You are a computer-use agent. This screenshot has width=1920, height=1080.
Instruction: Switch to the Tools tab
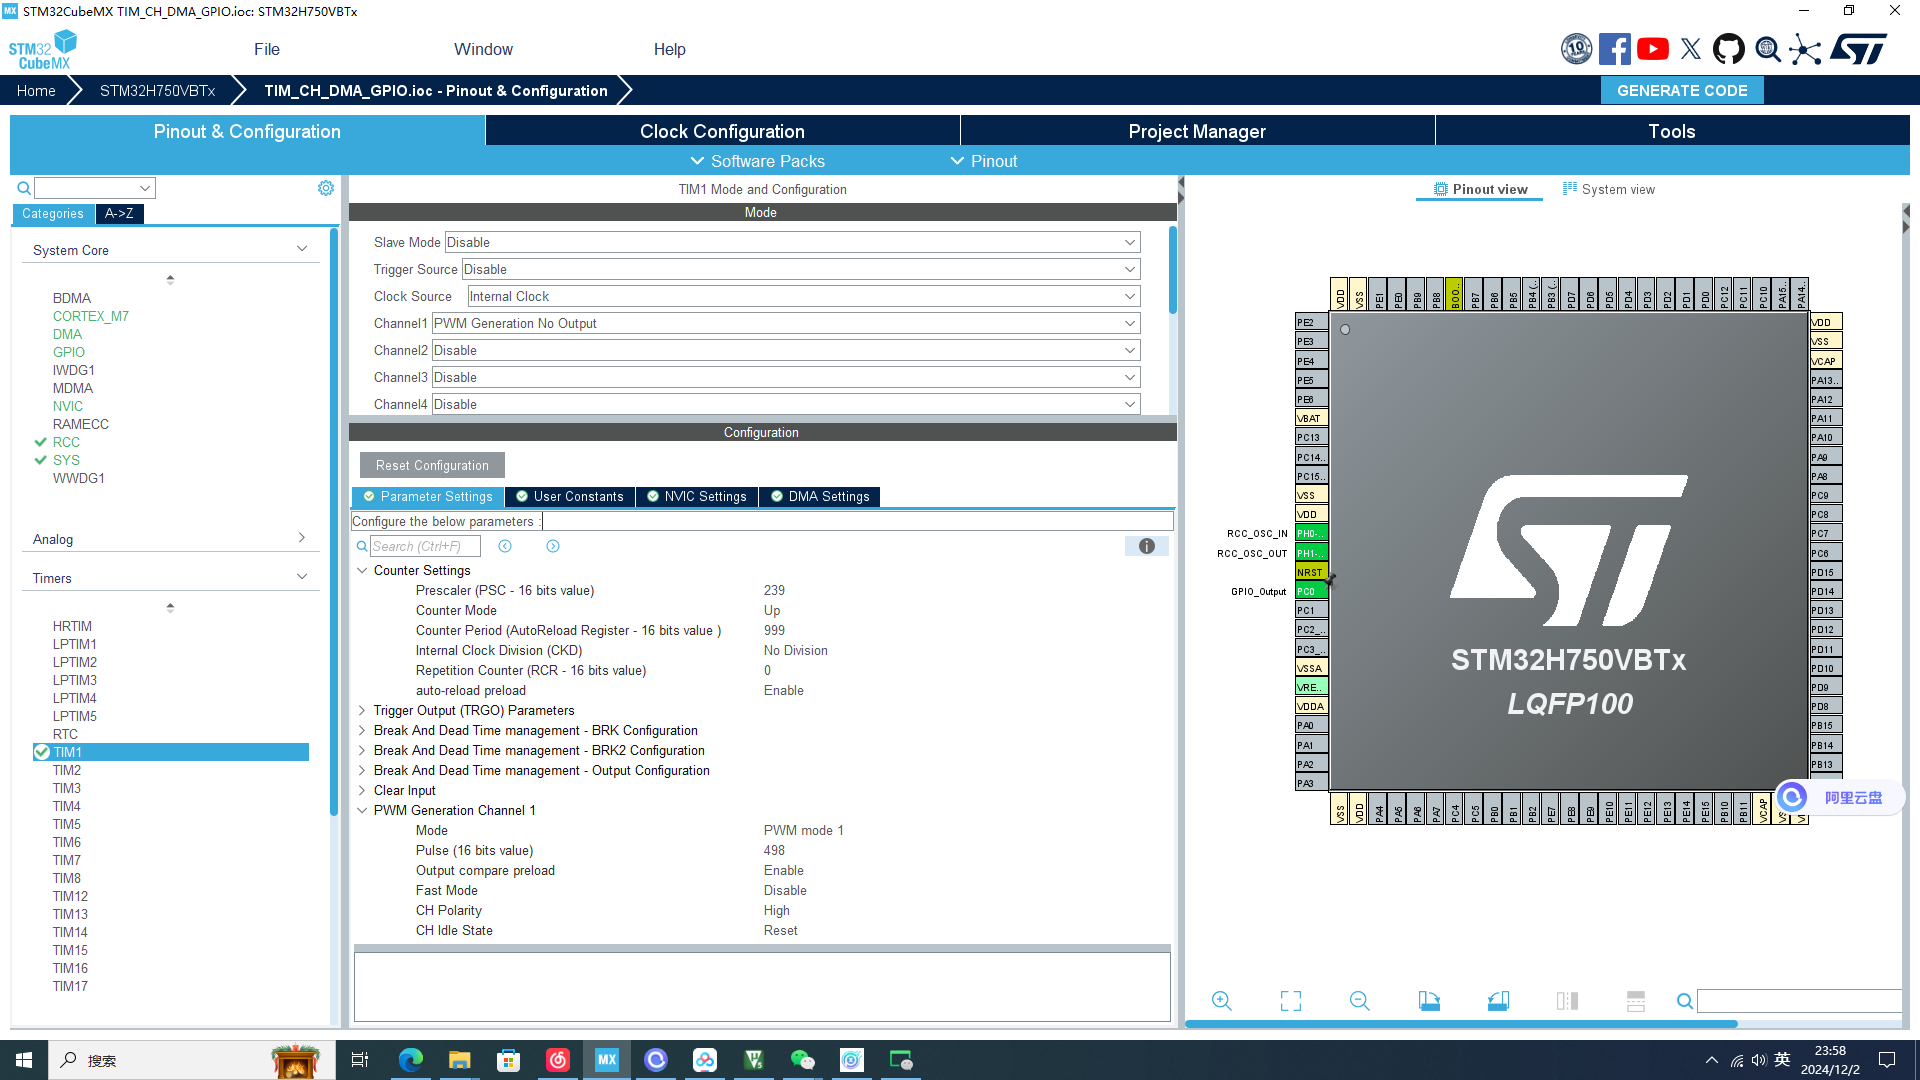click(1672, 131)
